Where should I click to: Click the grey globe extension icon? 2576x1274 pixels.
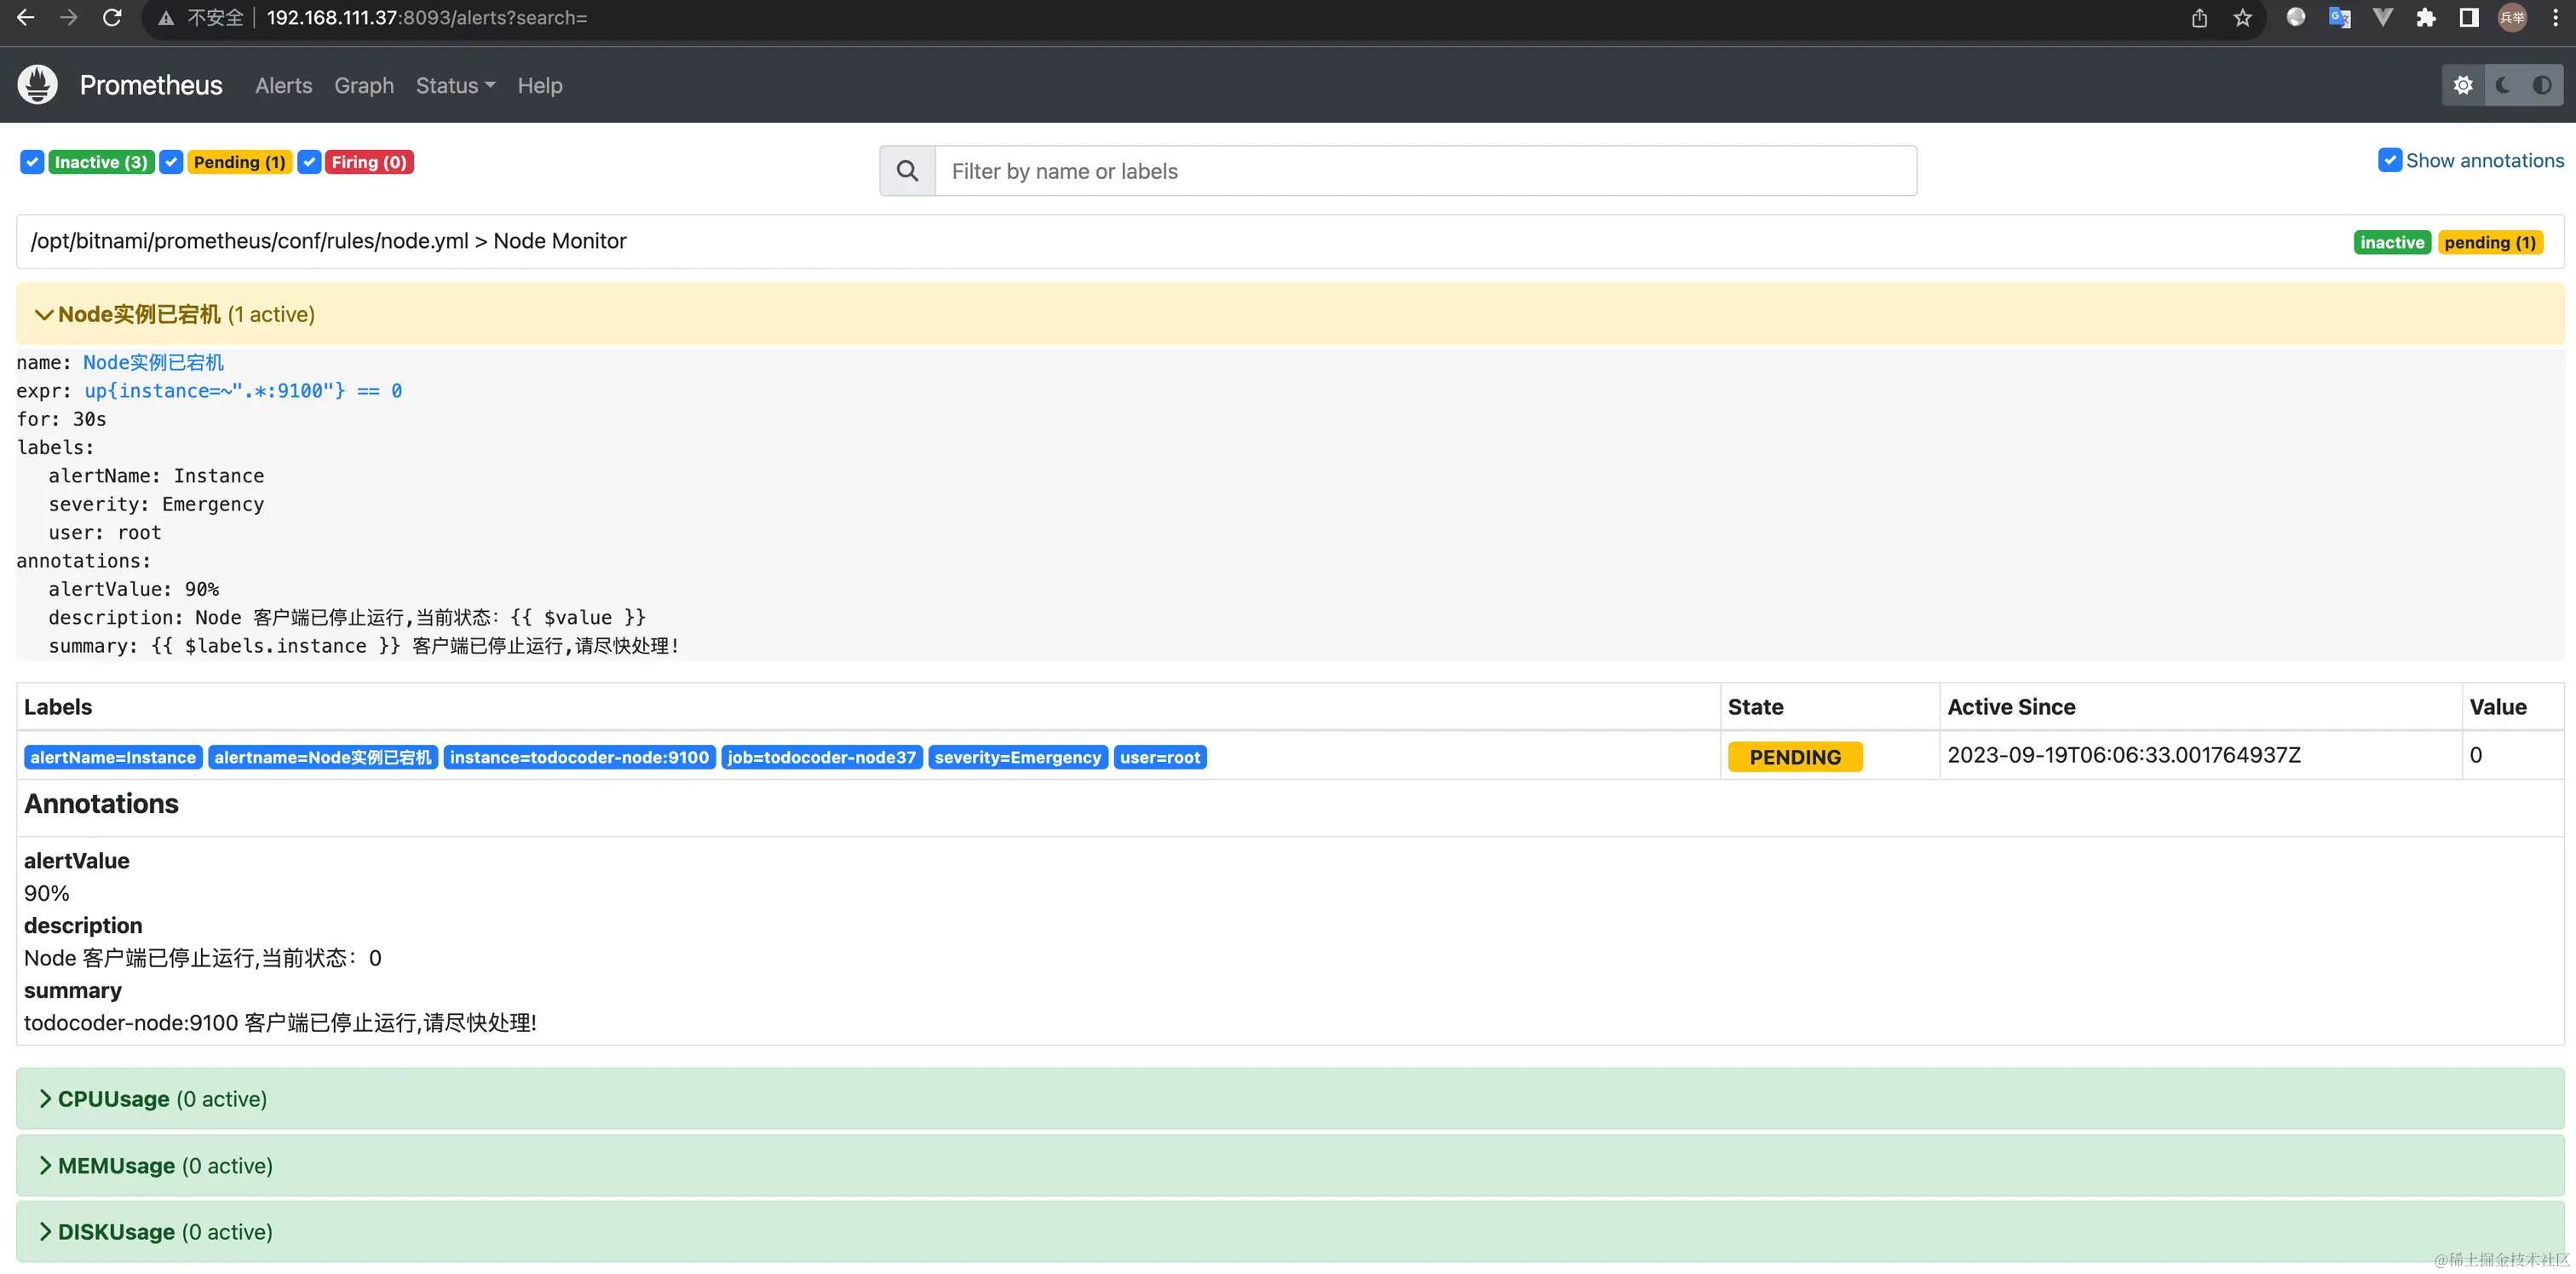tap(2296, 18)
